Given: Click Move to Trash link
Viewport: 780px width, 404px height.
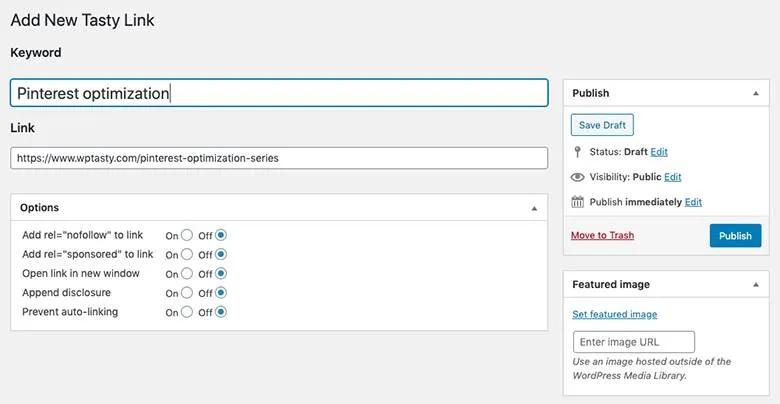Looking at the screenshot, I should pos(602,235).
